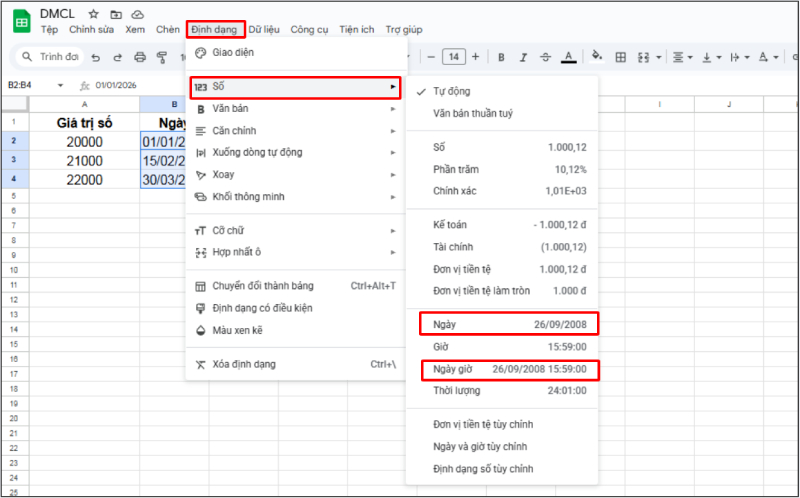Open text wrapping dropdown
Screen dimensions: 800x498
739,57
